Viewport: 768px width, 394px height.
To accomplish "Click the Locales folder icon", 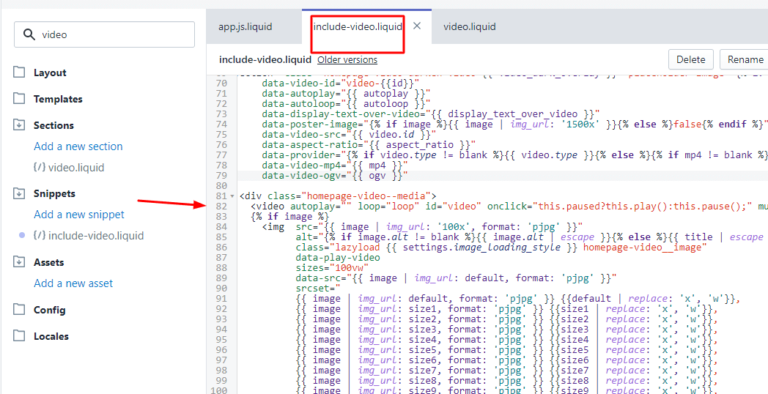I will [19, 337].
